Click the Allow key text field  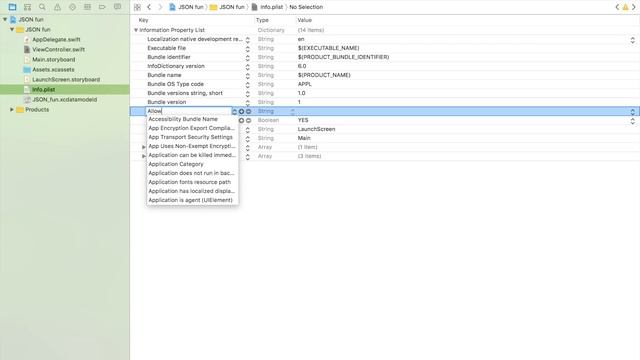(189, 111)
